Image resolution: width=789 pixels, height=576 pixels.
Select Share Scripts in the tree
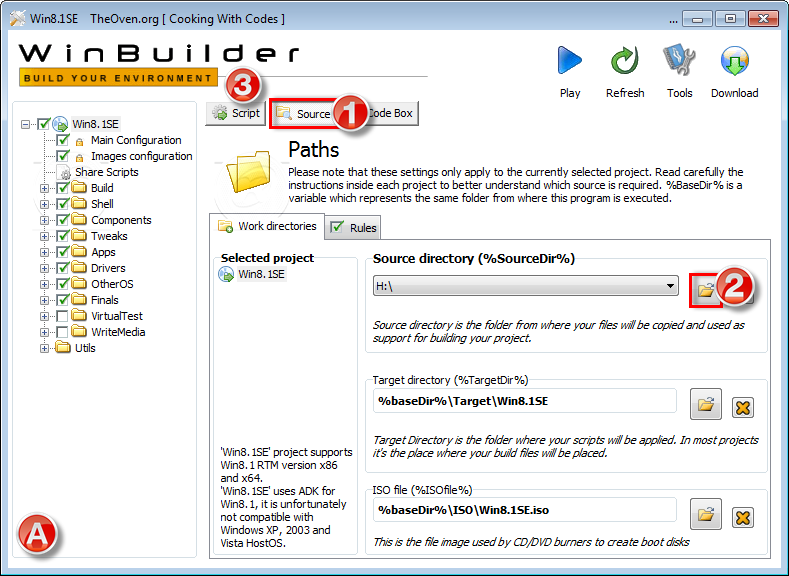[107, 172]
